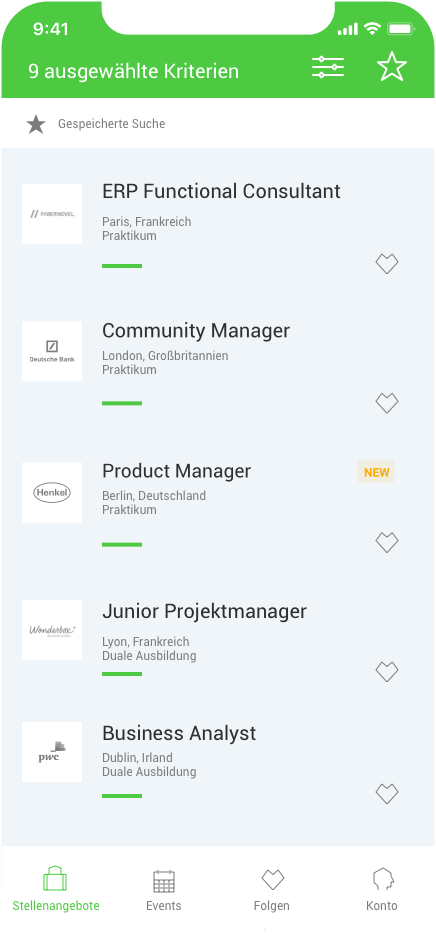Select the Fabernovel company logo
Screen dimensions: 436x940
click(x=52, y=214)
